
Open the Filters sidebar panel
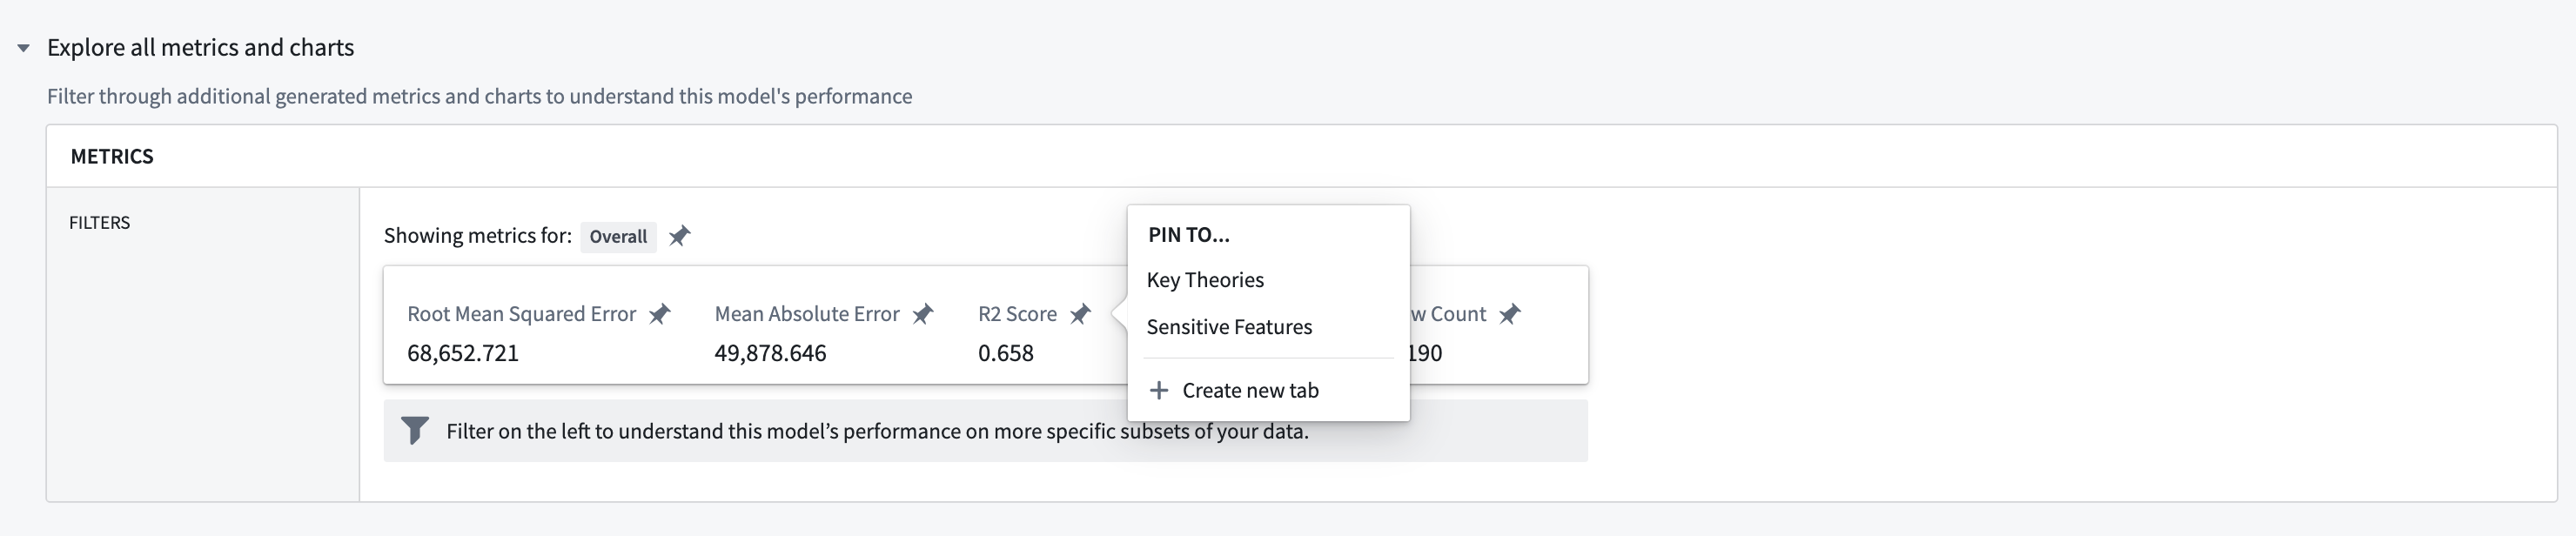click(x=100, y=223)
